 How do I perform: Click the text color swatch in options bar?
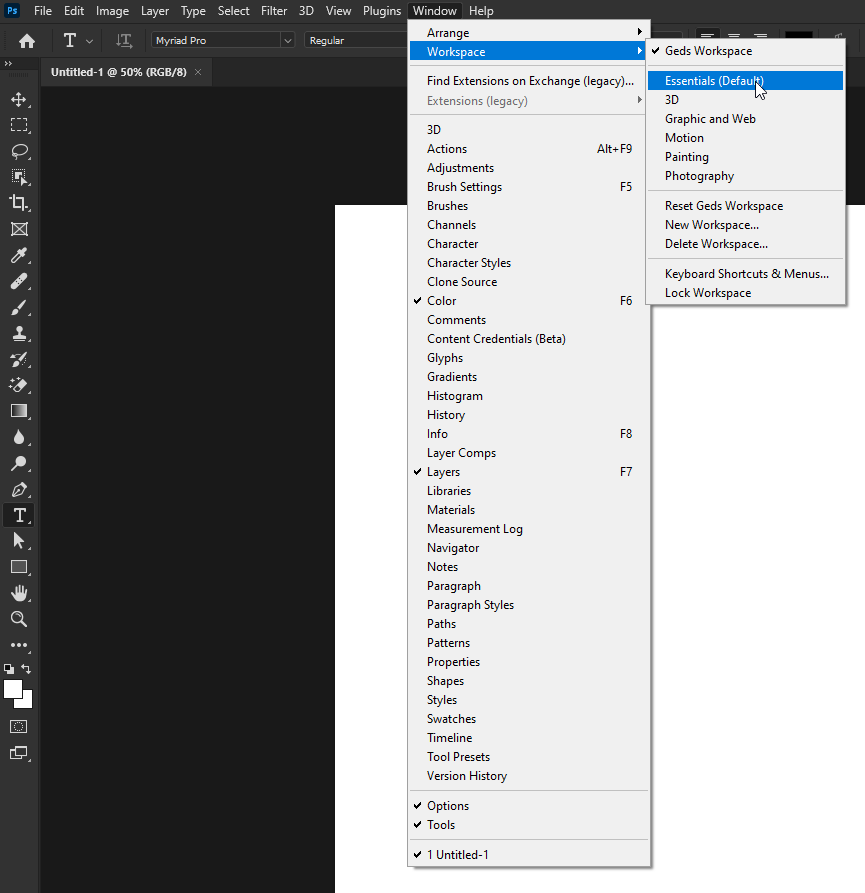coord(798,35)
